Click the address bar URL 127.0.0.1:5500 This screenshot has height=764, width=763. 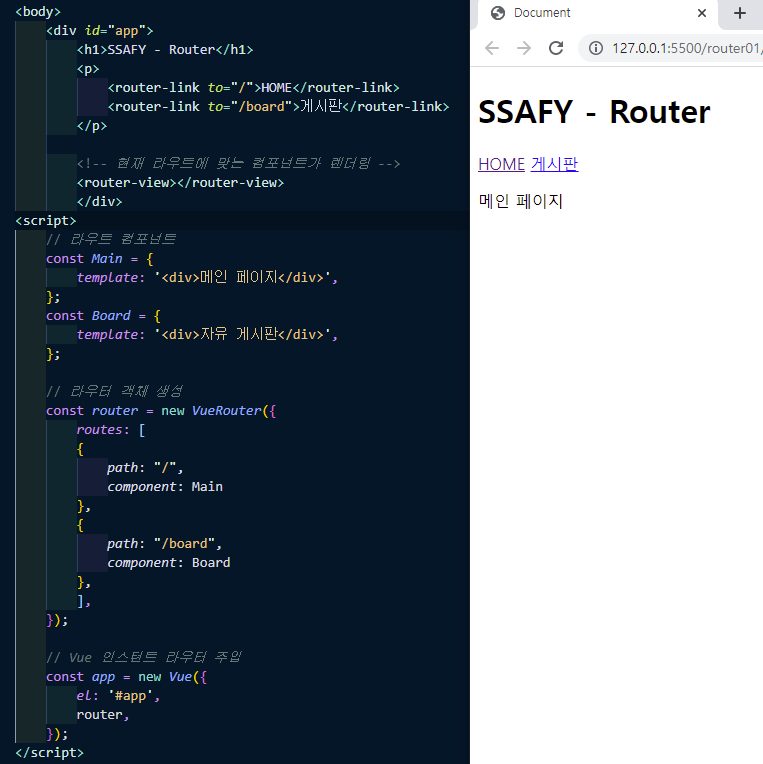687,48
